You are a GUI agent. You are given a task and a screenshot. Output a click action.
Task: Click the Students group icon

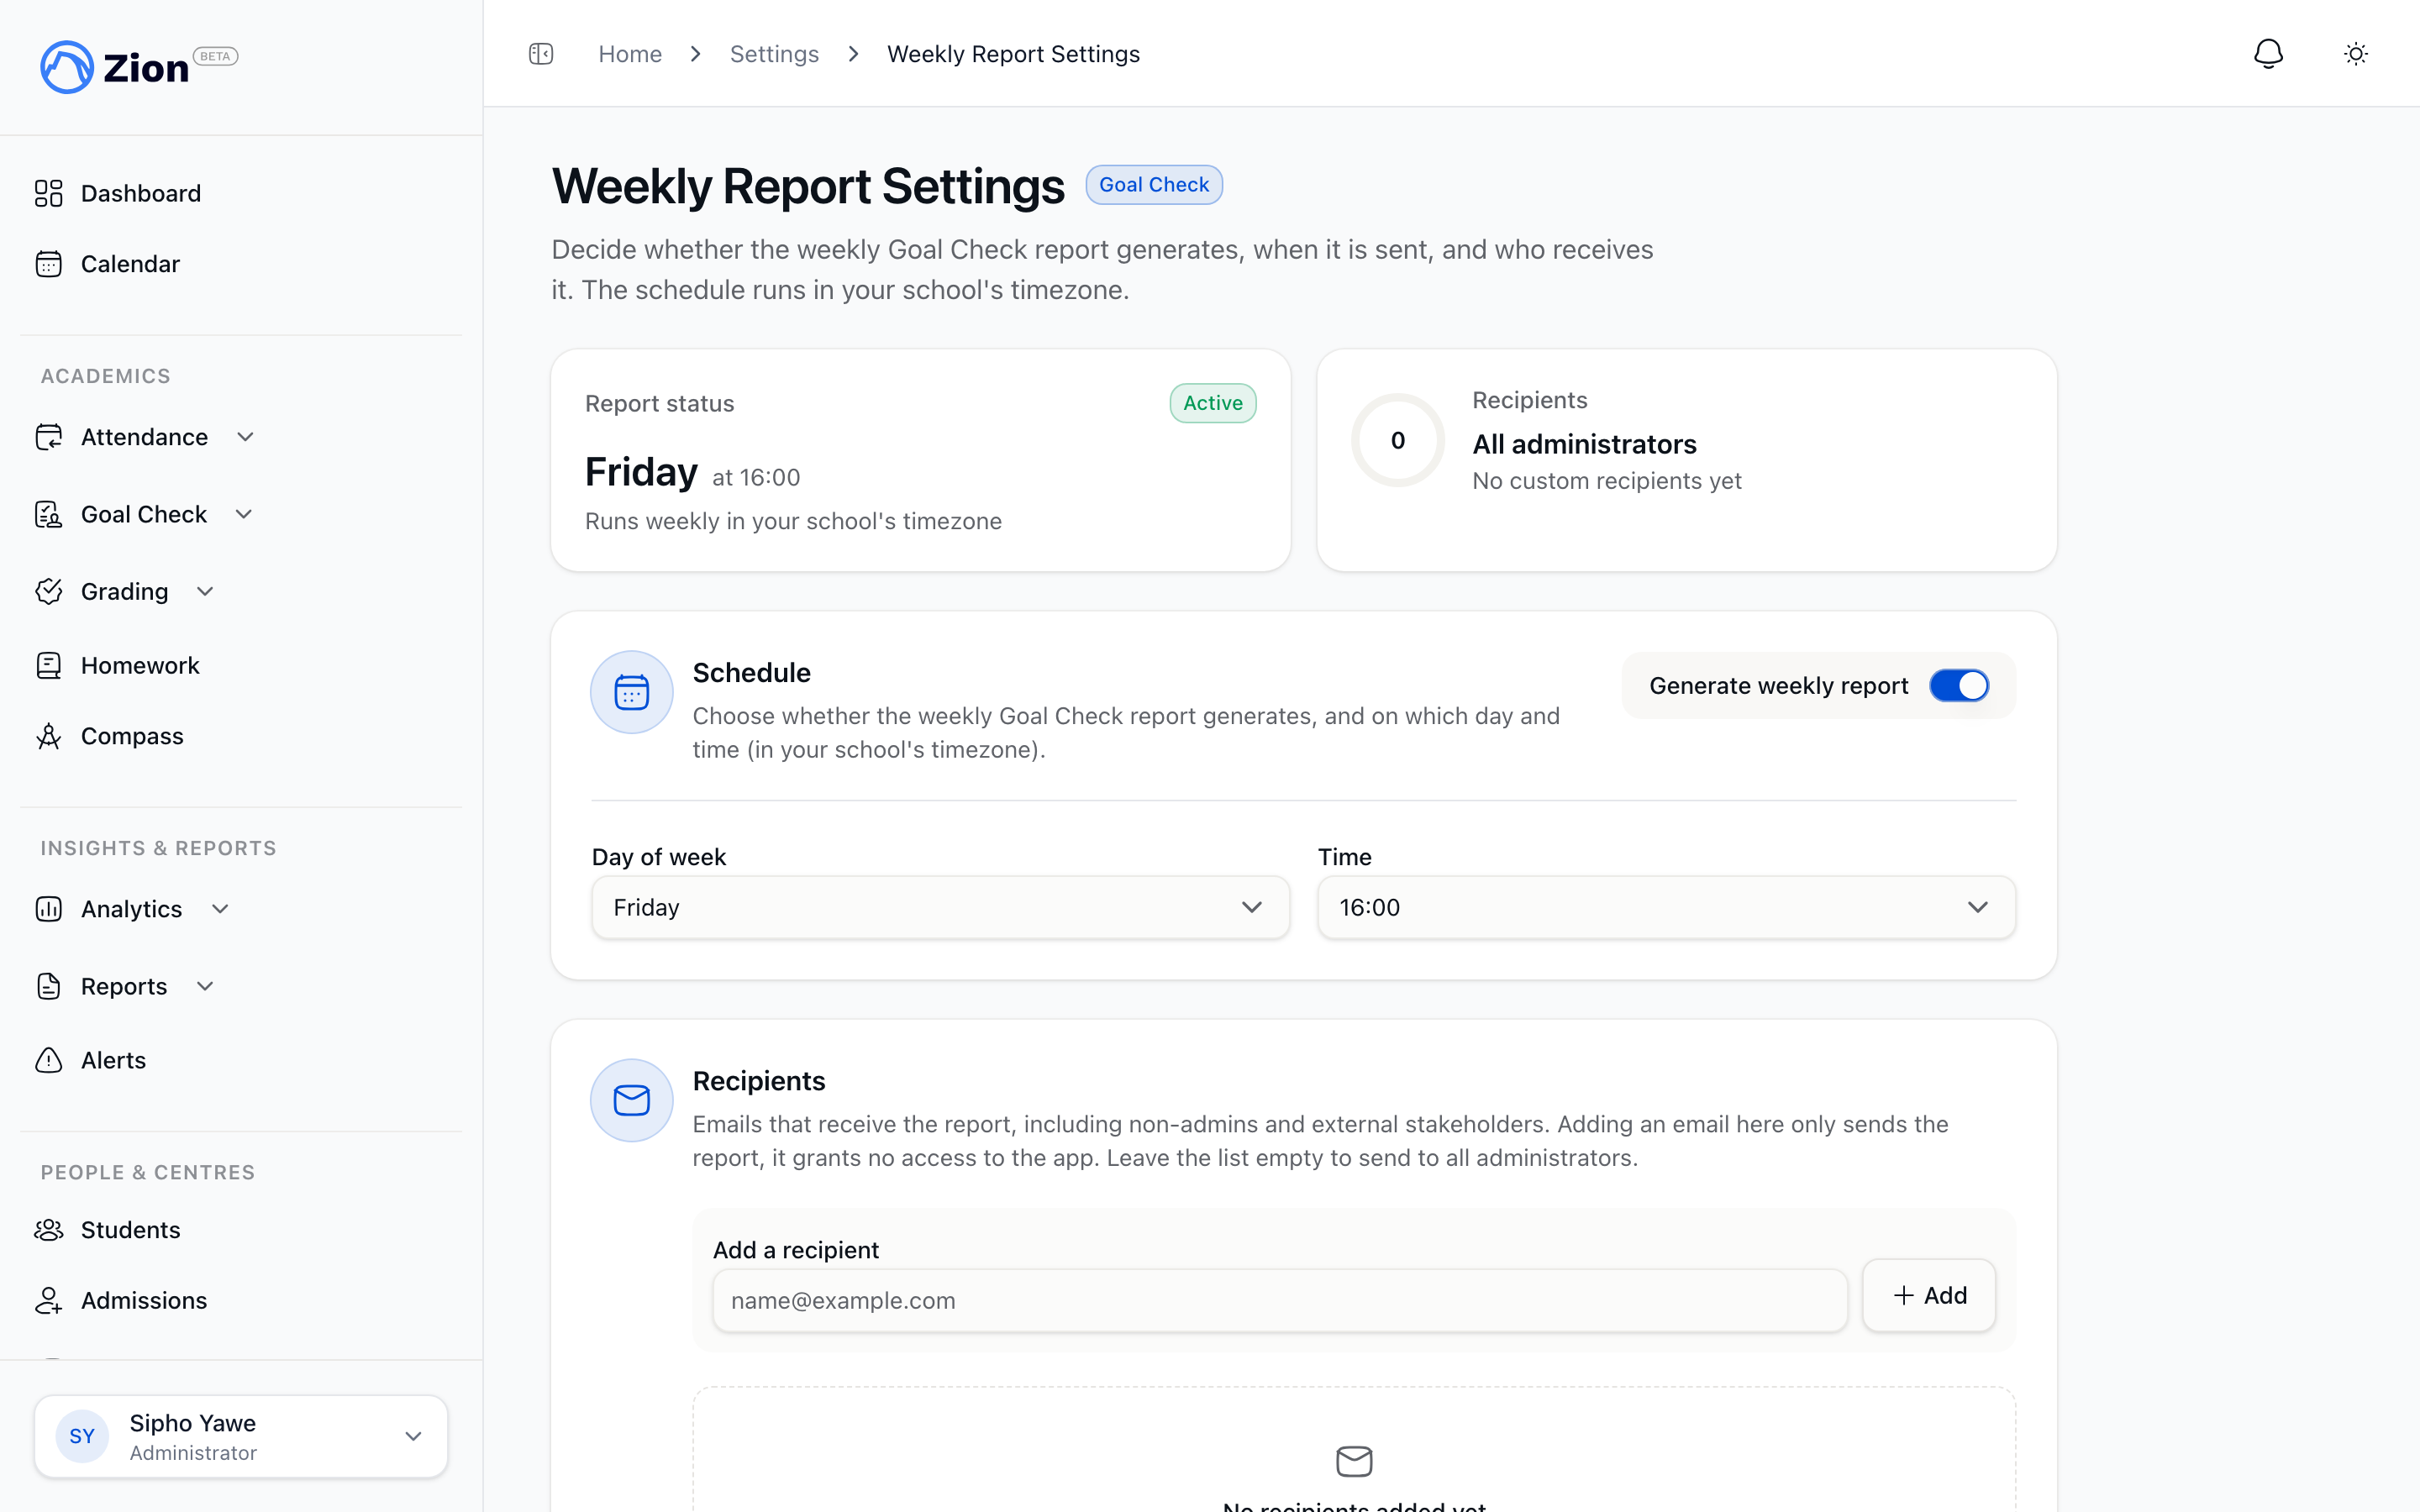[x=48, y=1230]
